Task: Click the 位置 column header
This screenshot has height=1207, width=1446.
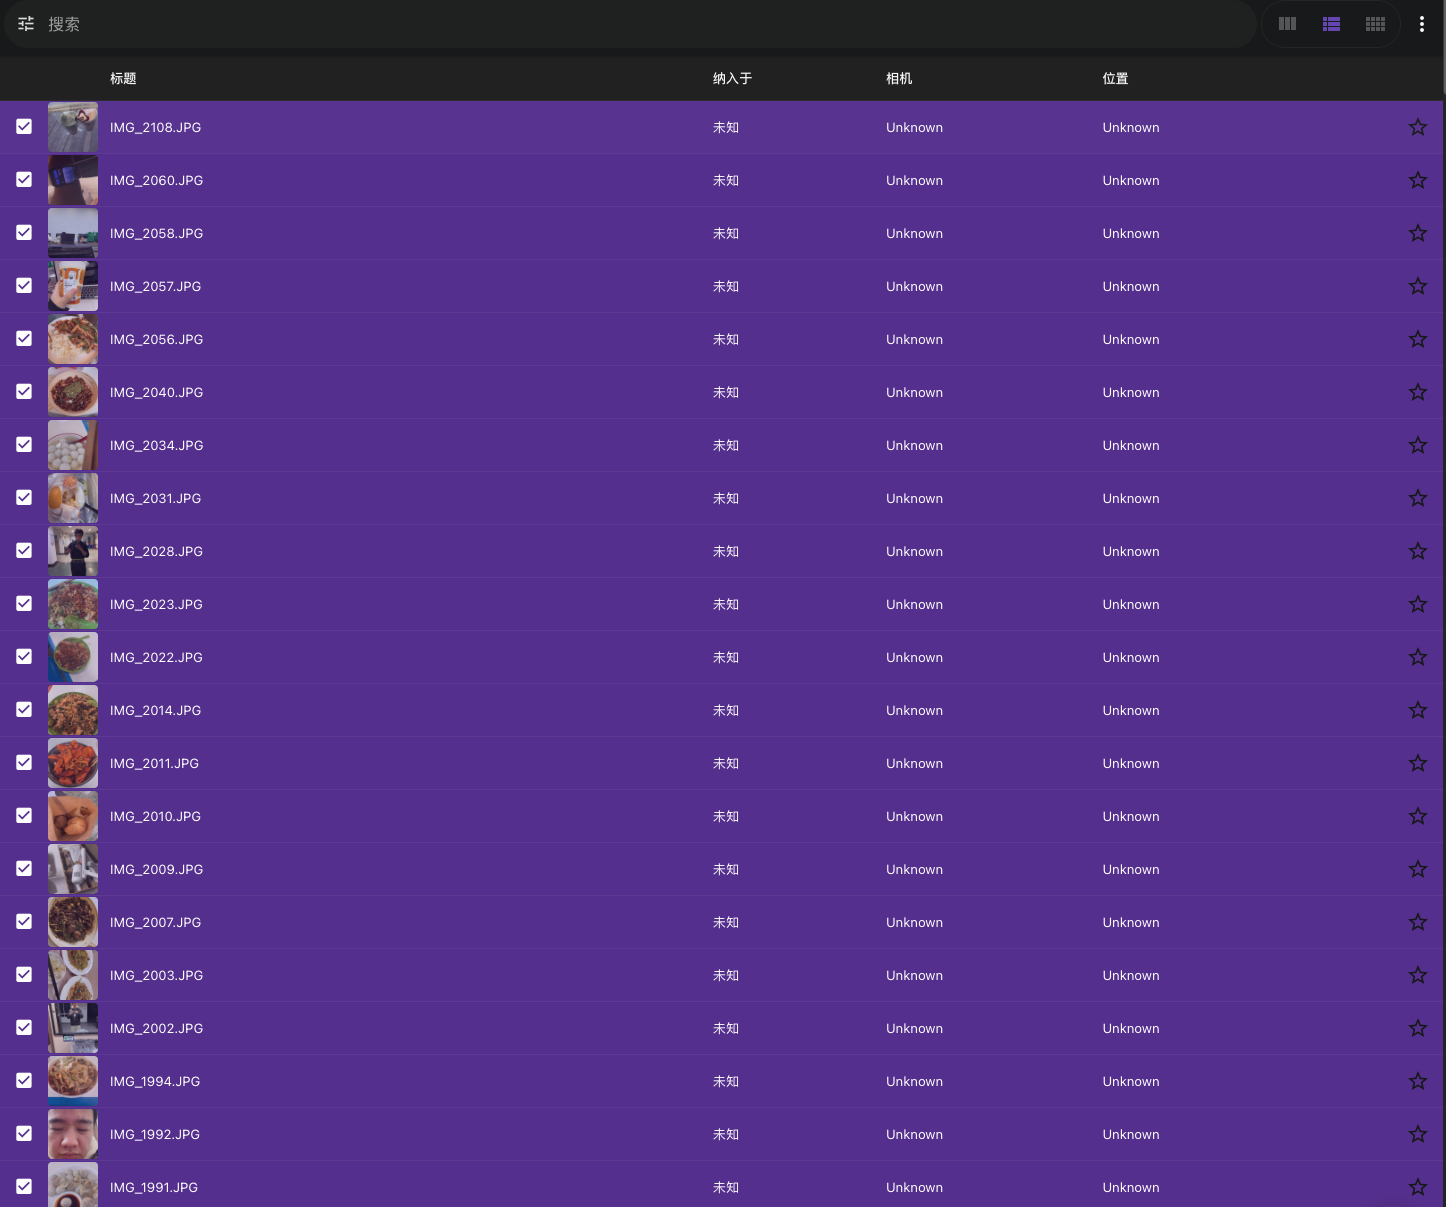Action: pyautogui.click(x=1115, y=78)
